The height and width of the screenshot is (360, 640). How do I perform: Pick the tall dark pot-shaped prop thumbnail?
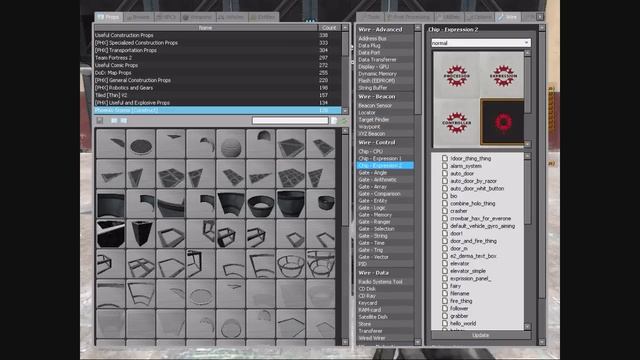coord(291,203)
